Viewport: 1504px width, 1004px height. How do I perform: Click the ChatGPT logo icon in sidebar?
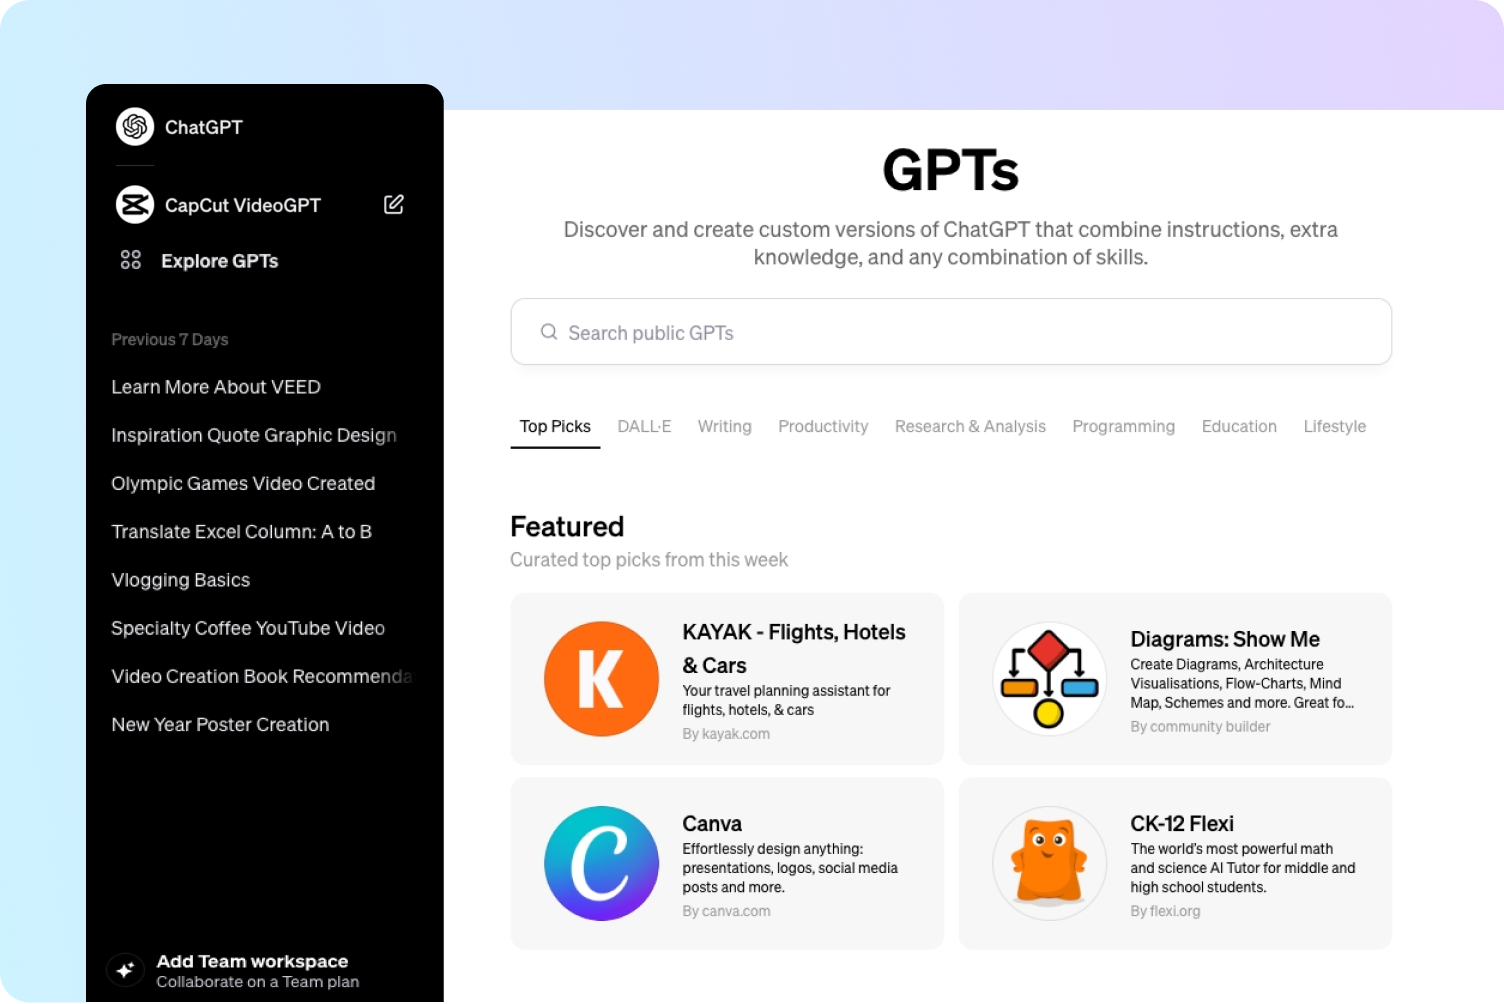134,127
